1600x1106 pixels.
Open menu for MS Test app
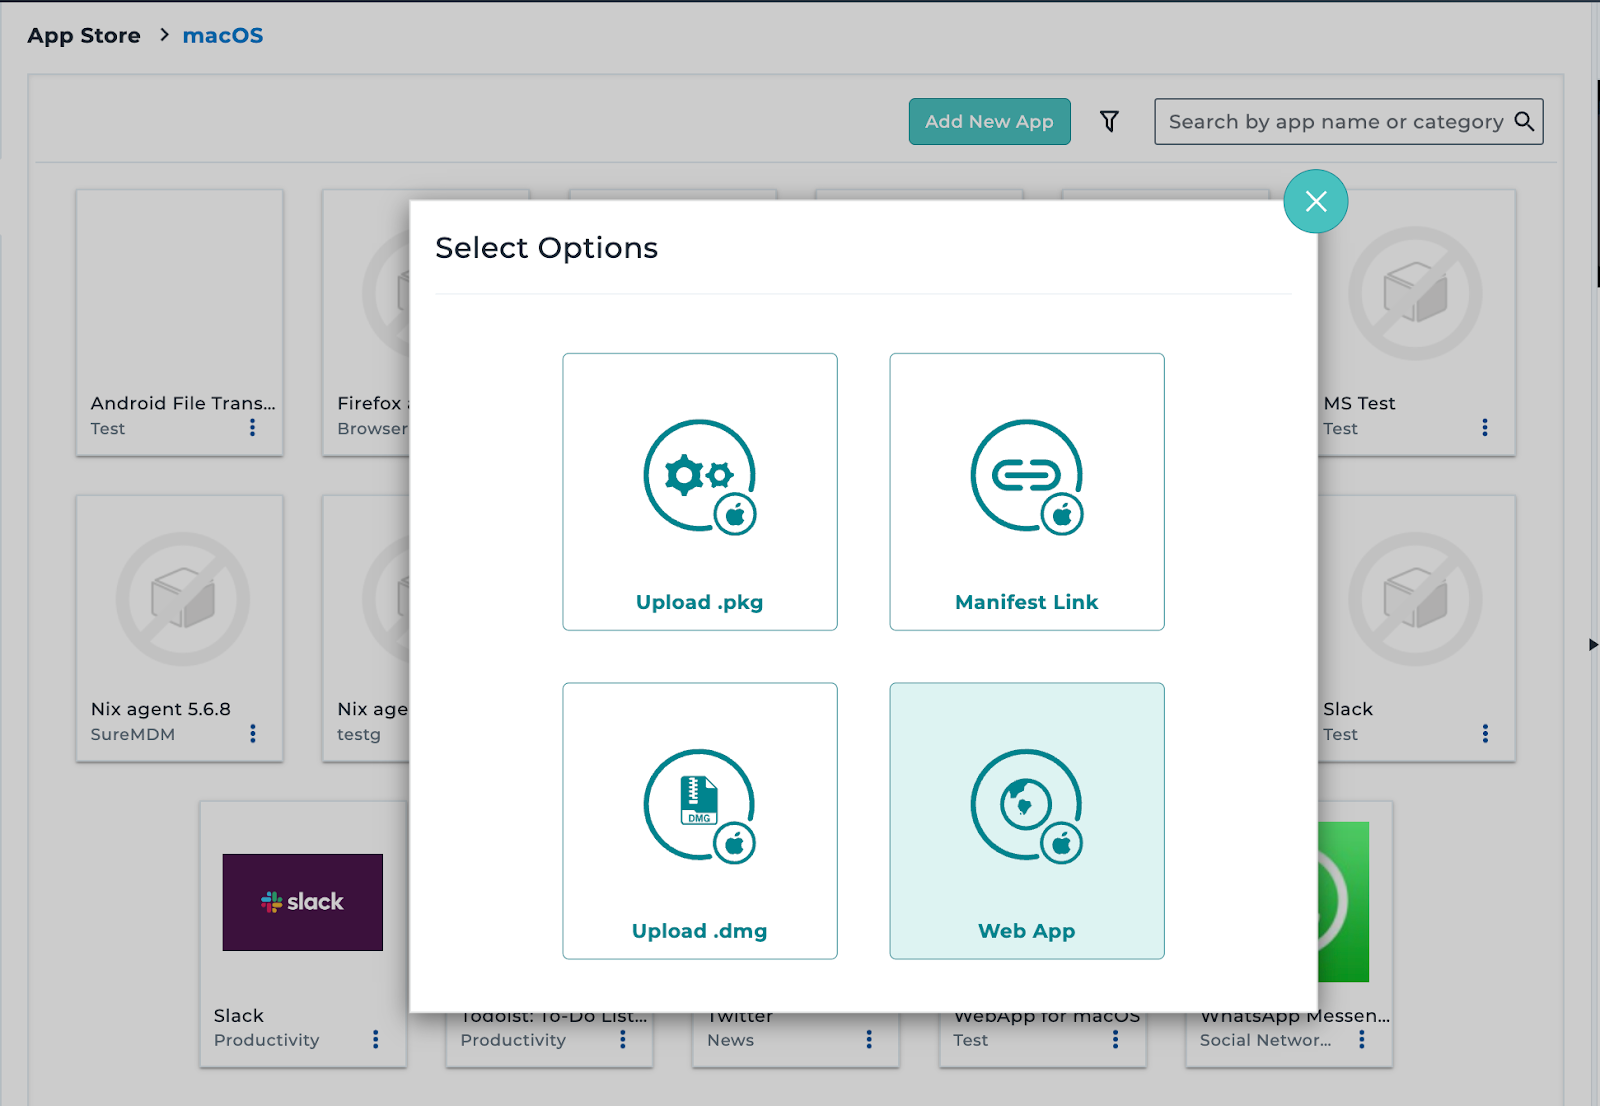point(1485,428)
